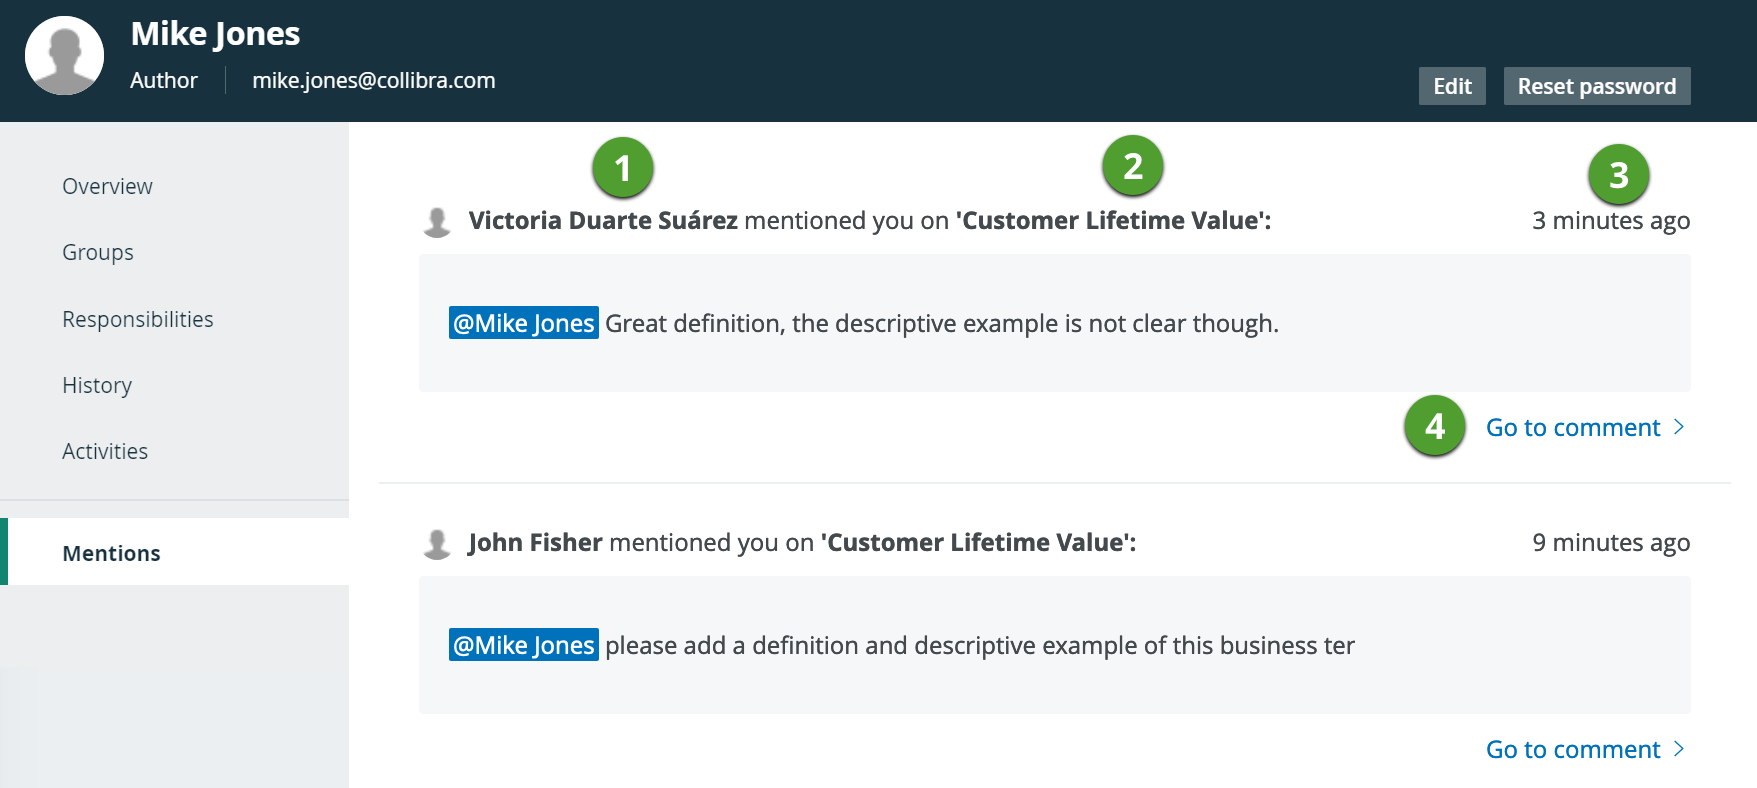Click the green number 2 callout badge
This screenshot has height=788, width=1757.
1132,166
